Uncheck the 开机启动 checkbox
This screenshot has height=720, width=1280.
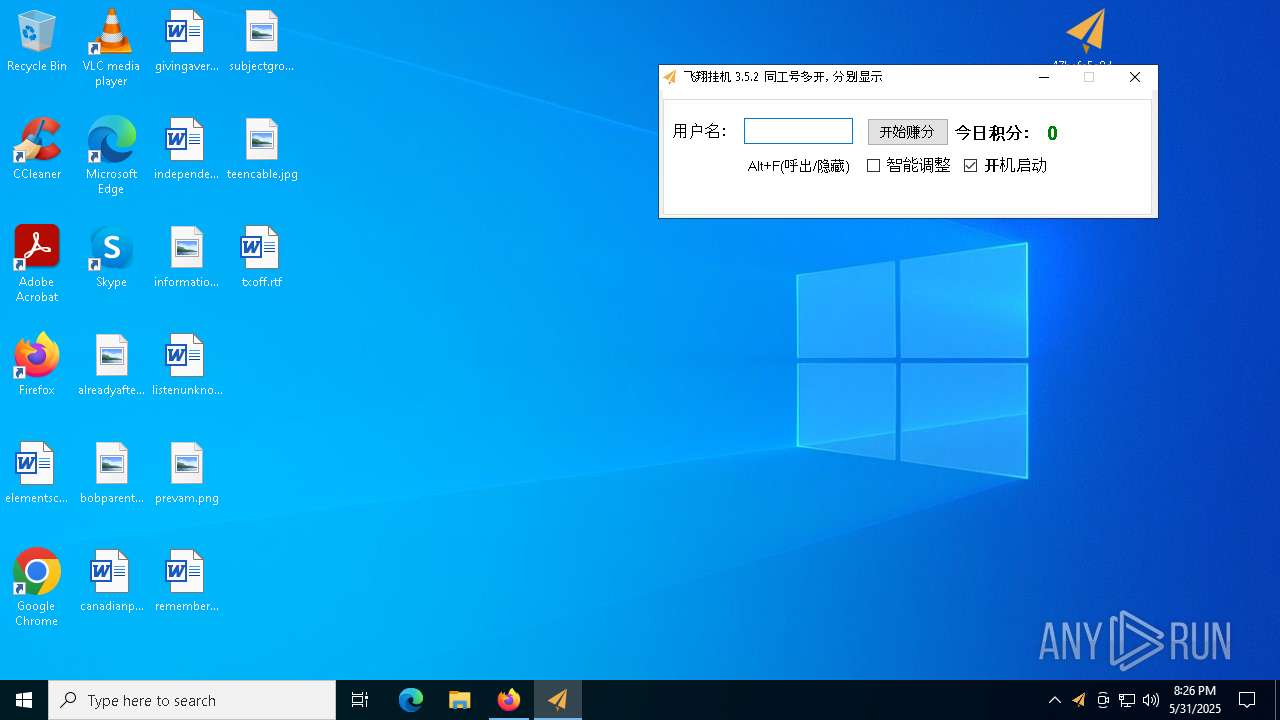point(970,165)
